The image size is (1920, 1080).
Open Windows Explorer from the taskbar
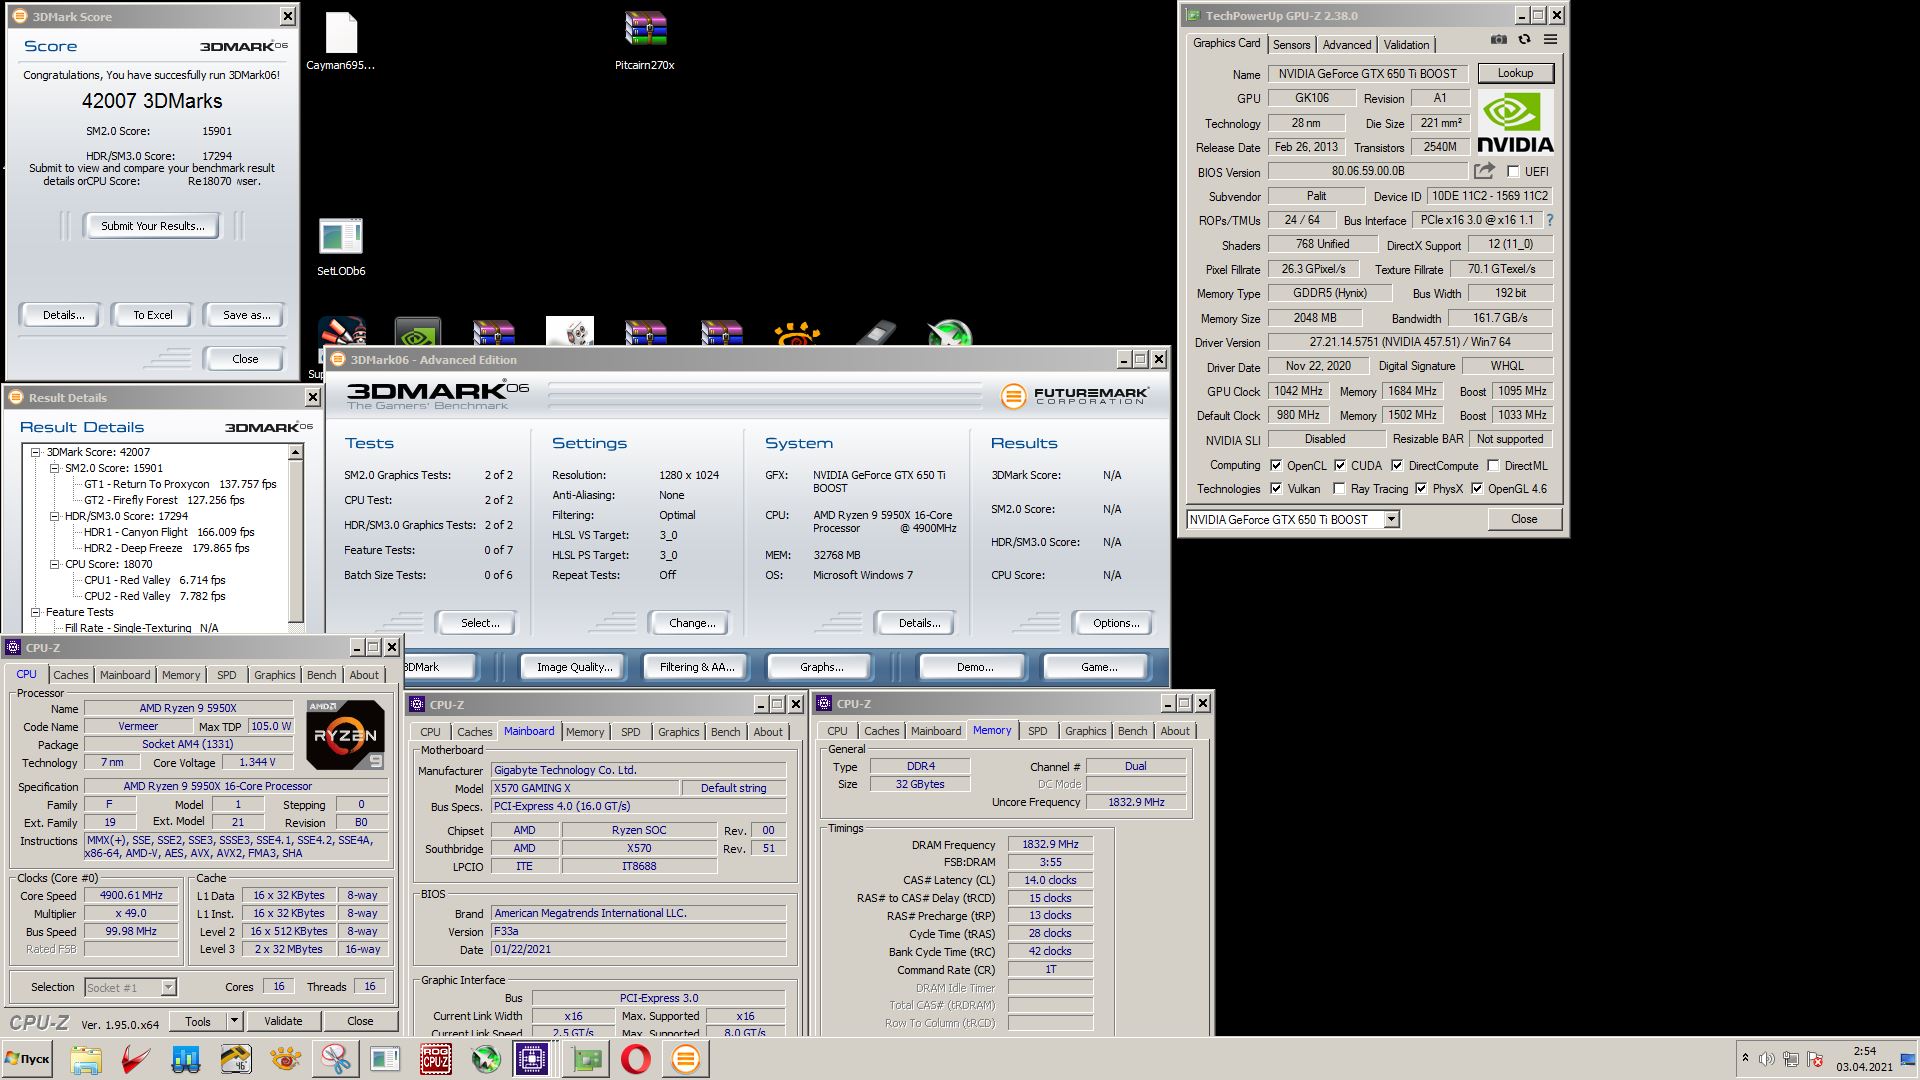(x=86, y=1059)
